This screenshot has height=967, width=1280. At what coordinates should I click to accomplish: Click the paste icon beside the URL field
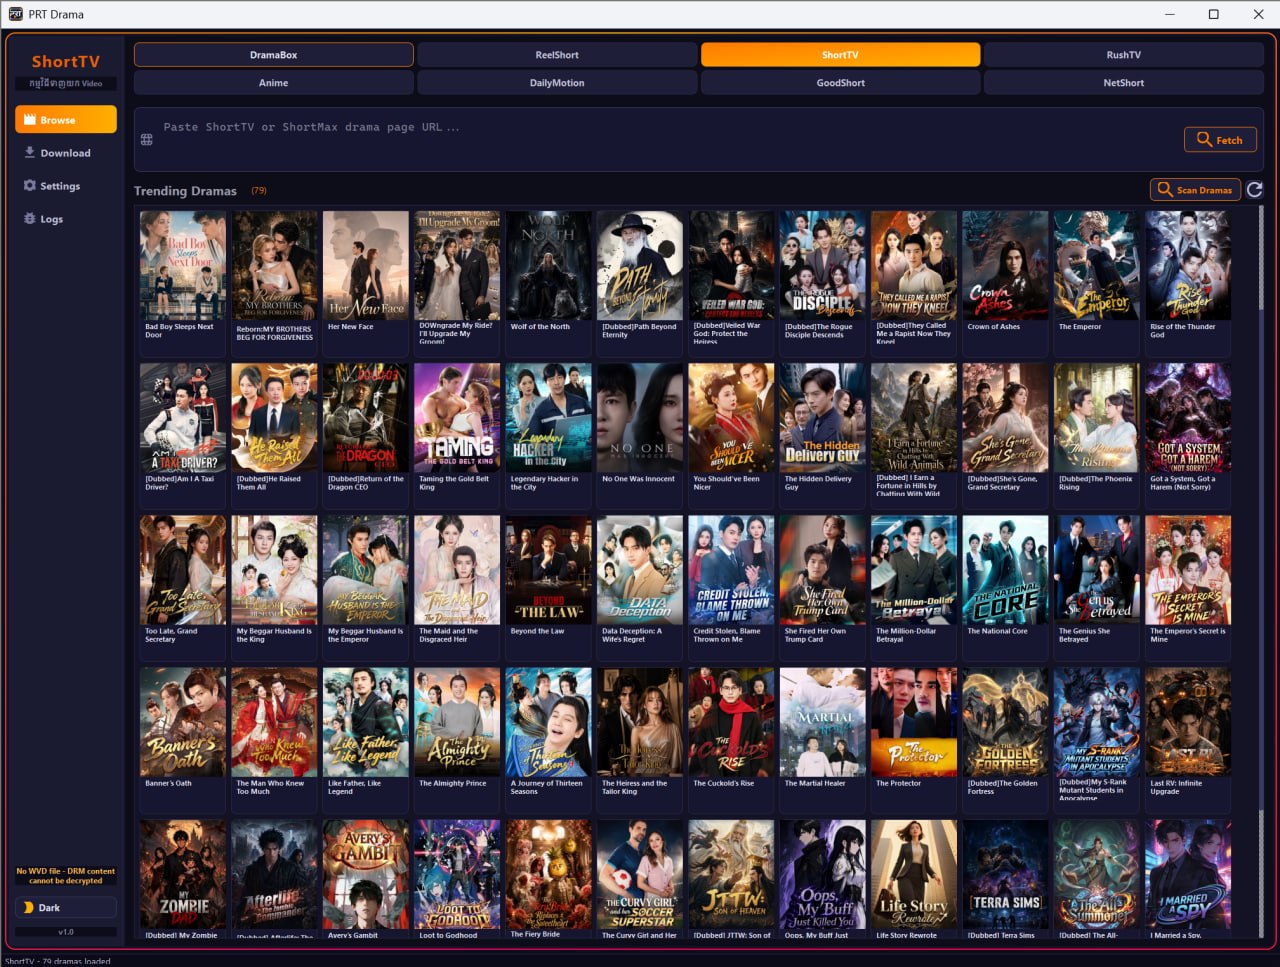pos(147,140)
